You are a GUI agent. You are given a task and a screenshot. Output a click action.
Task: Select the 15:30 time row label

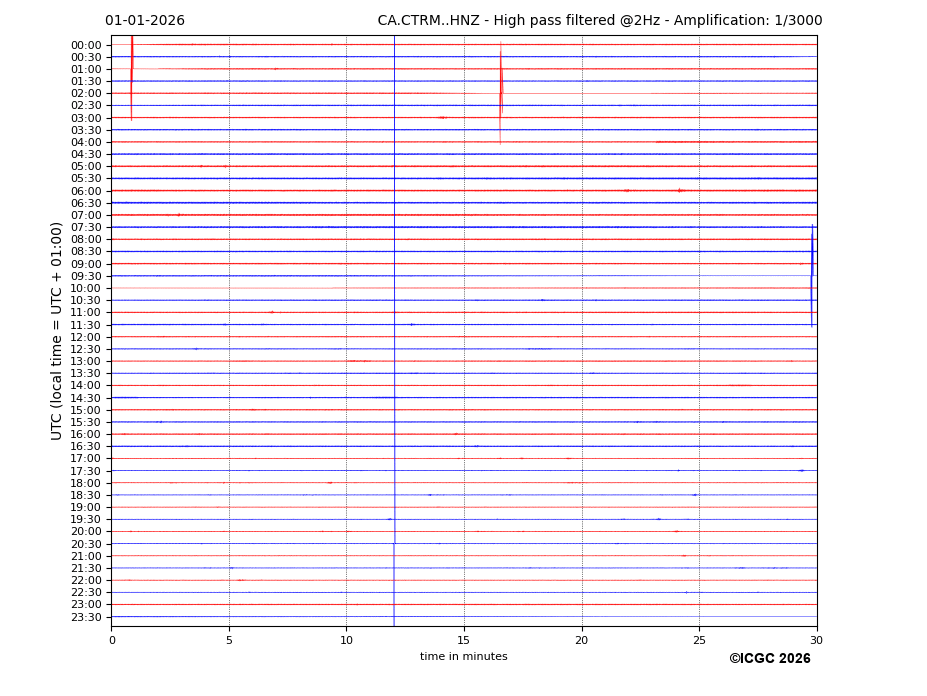coord(86,422)
